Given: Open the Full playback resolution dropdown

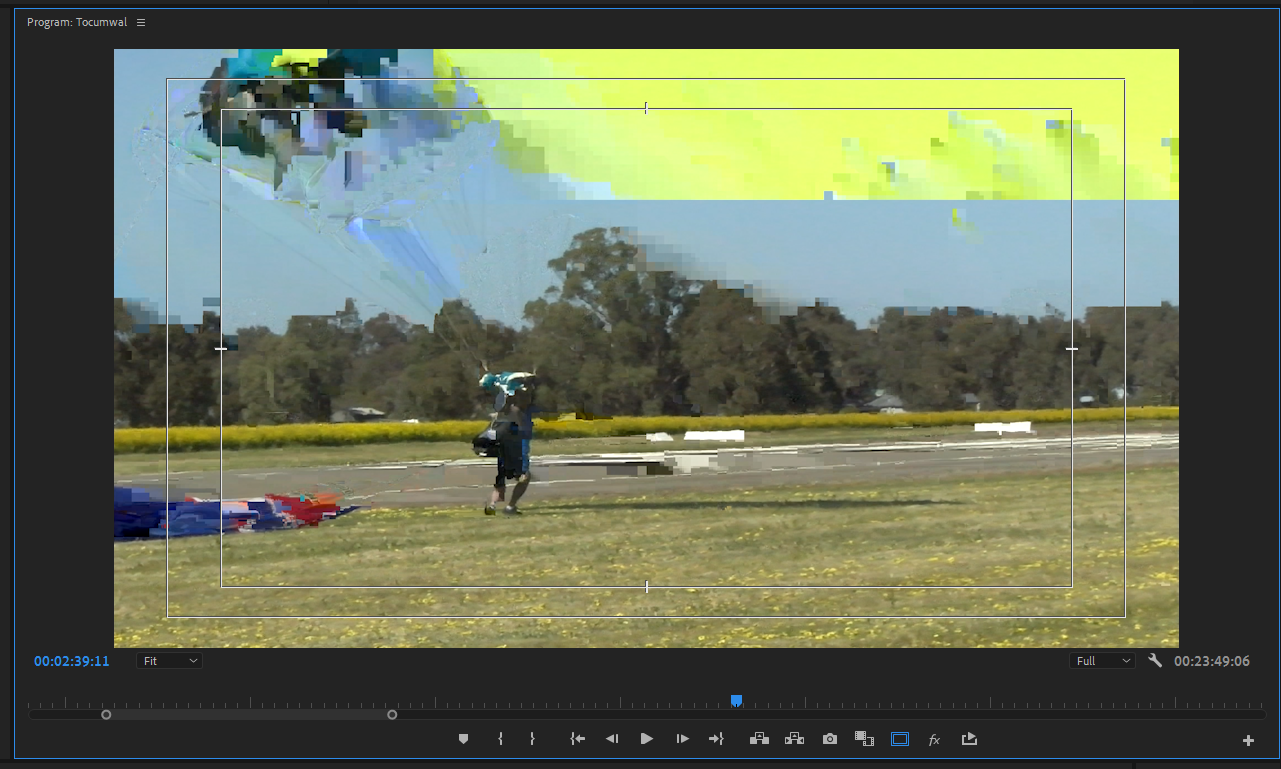Looking at the screenshot, I should [x=1101, y=660].
